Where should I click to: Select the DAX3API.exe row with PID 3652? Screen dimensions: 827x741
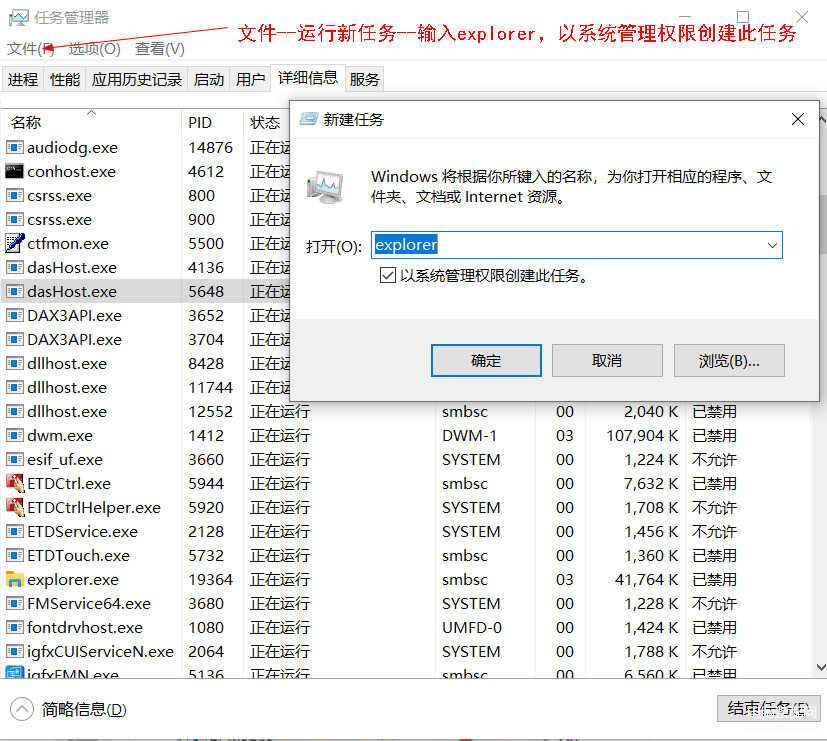[x=146, y=315]
